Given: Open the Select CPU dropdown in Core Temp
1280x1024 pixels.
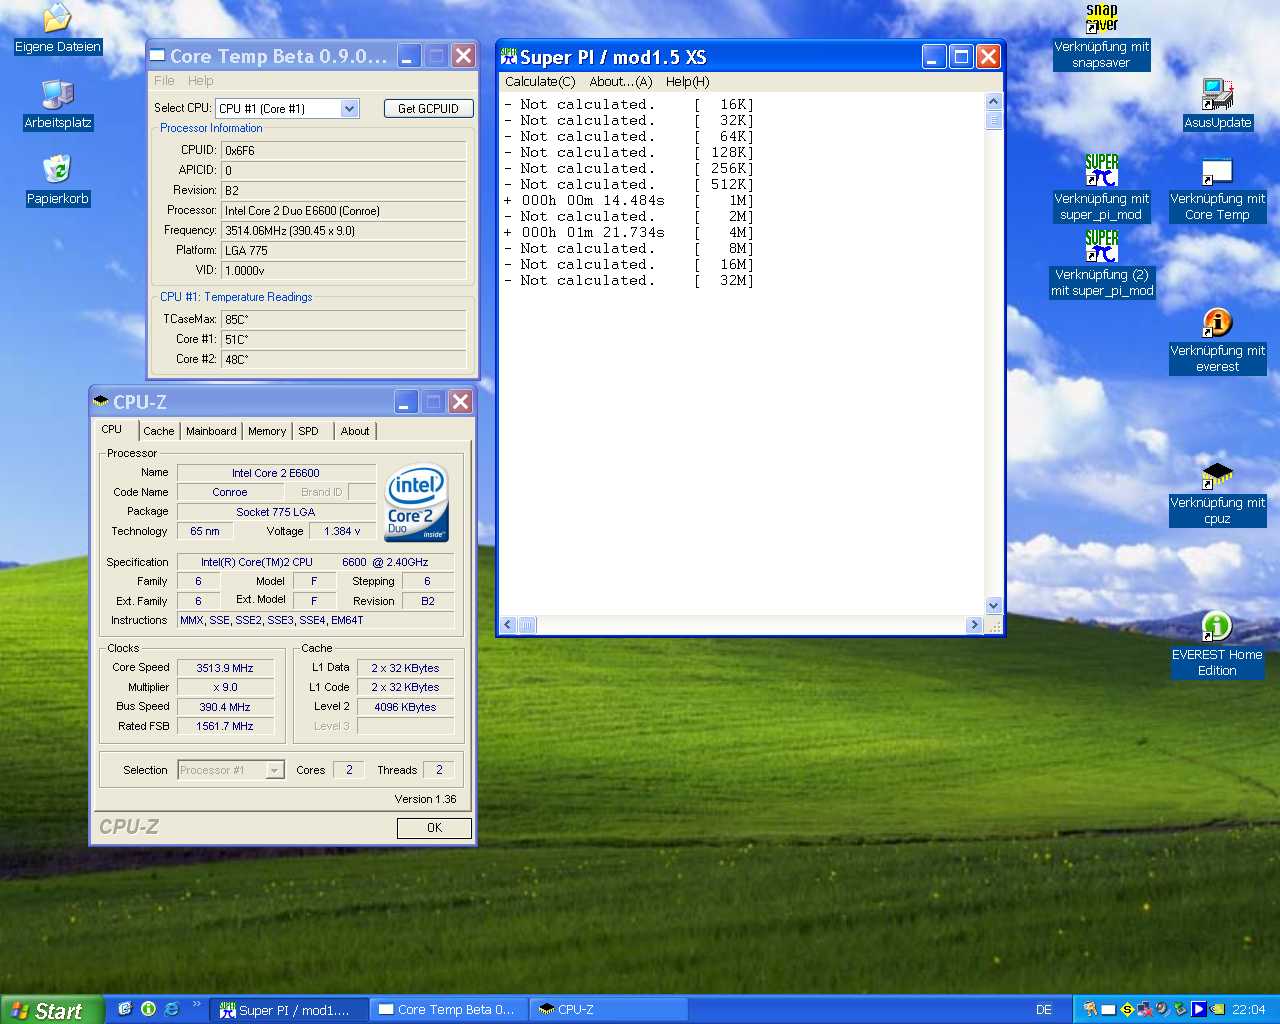Looking at the screenshot, I should 349,108.
